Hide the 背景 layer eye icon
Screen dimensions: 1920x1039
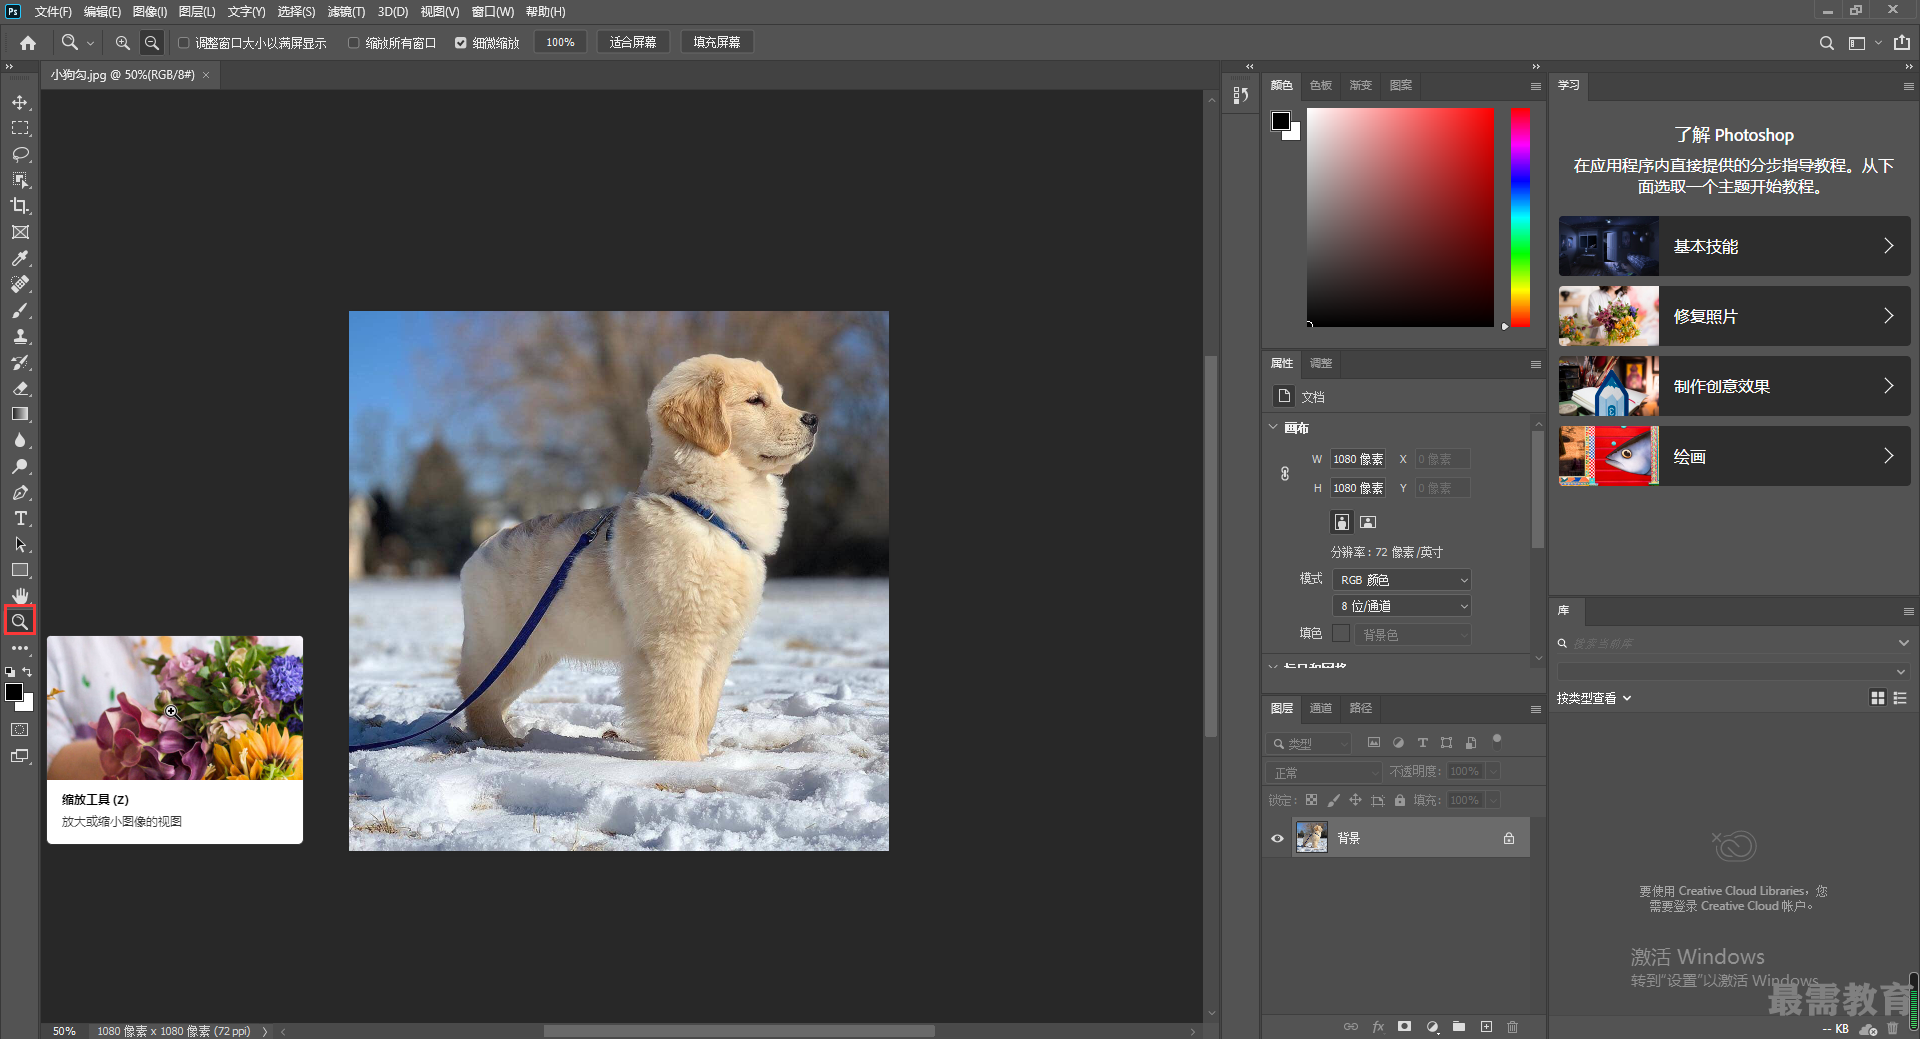[x=1277, y=838]
